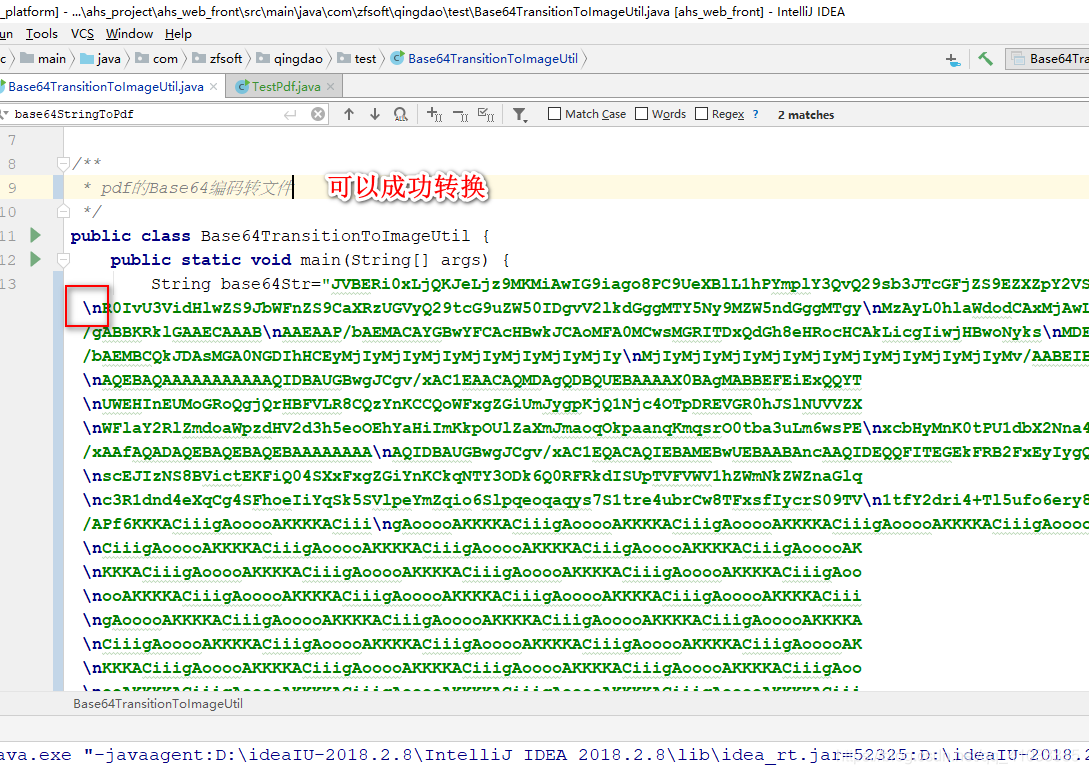1089x774 pixels.
Task: Switch to Base64TransitionToImageUtil.java tab
Action: point(106,87)
